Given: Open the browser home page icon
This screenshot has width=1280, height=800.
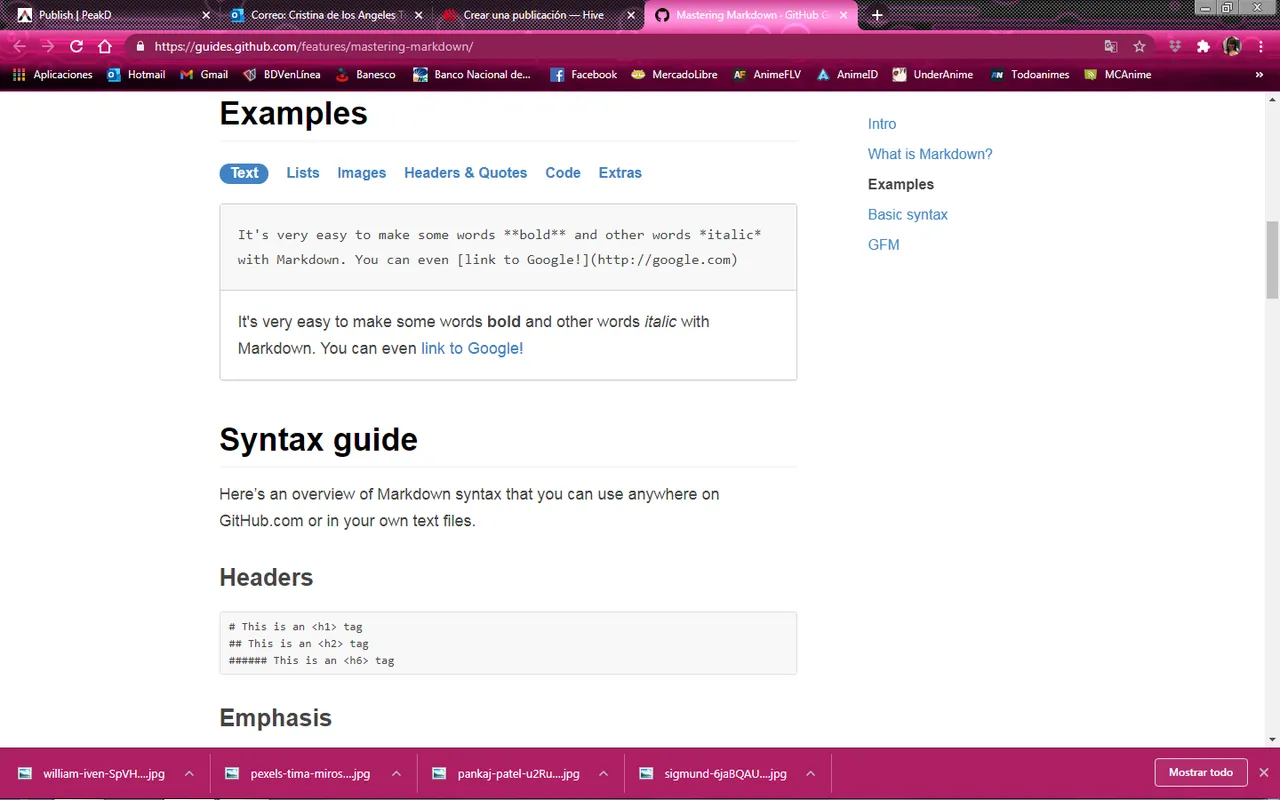Looking at the screenshot, I should (x=105, y=46).
